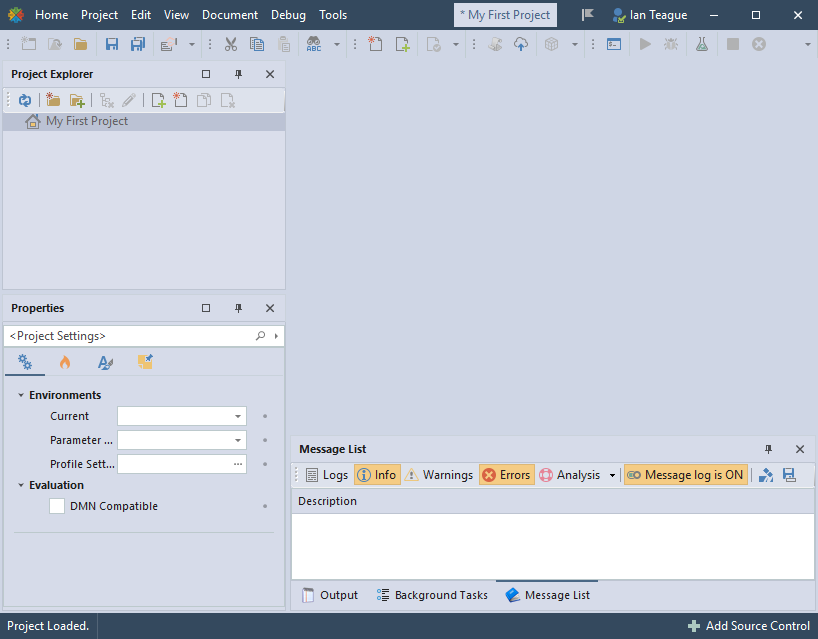The image size is (818, 639).
Task: Click the Save All double-floppy icon
Action: click(x=138, y=44)
